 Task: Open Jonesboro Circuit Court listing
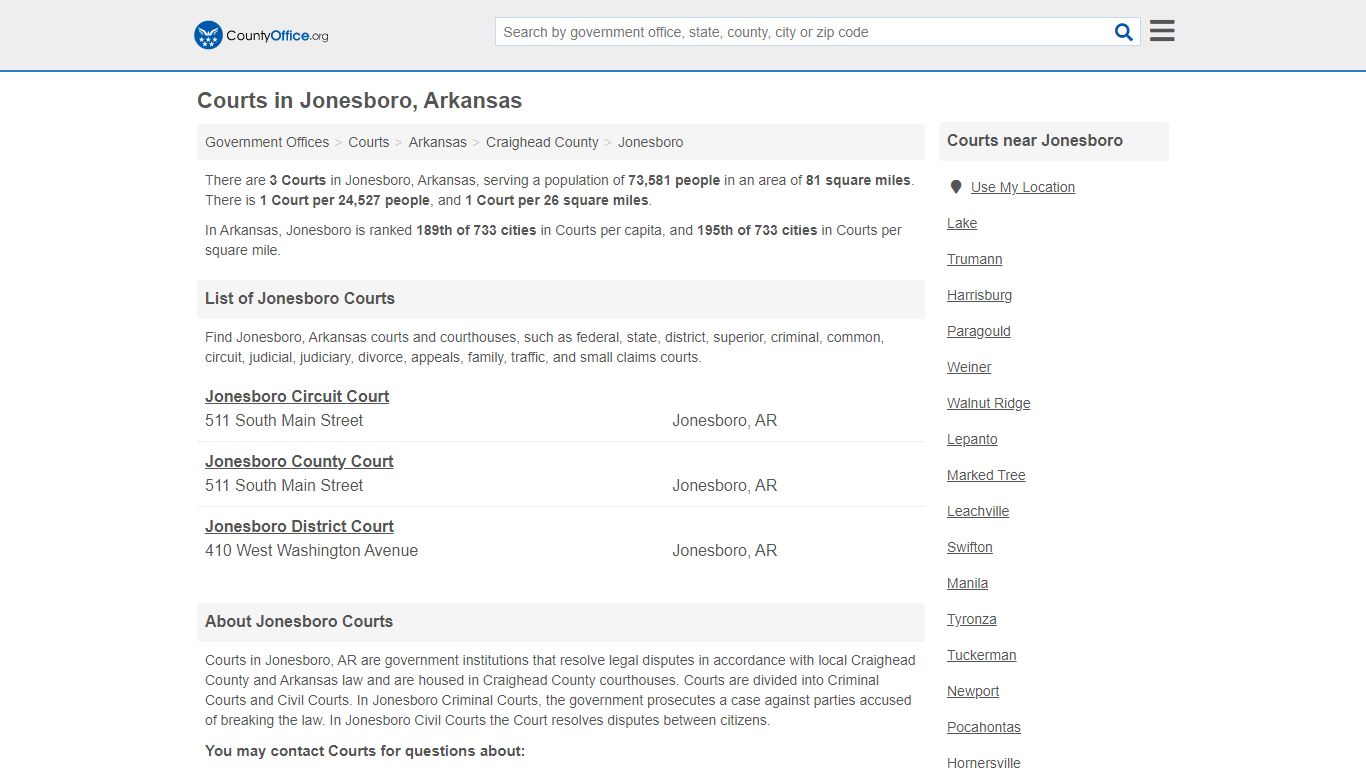coord(297,396)
